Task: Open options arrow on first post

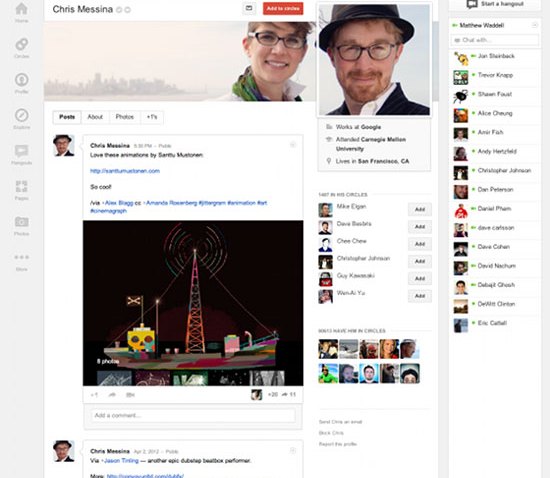Action: [x=293, y=144]
